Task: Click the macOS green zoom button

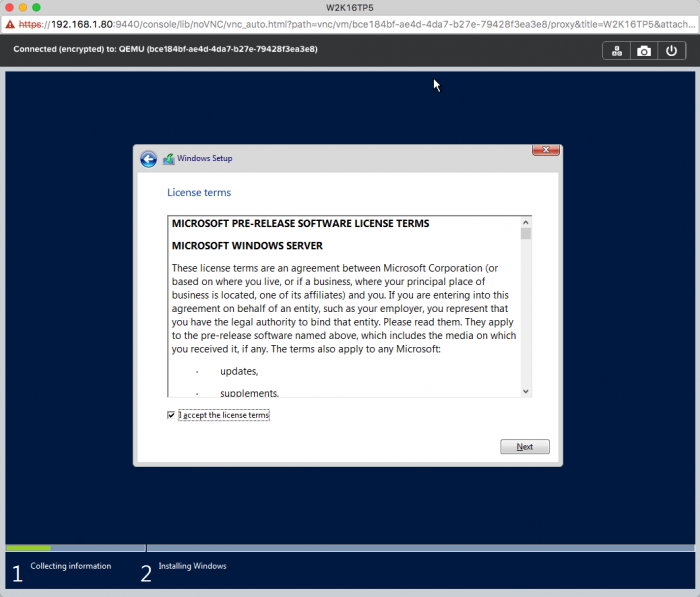Action: (36, 8)
